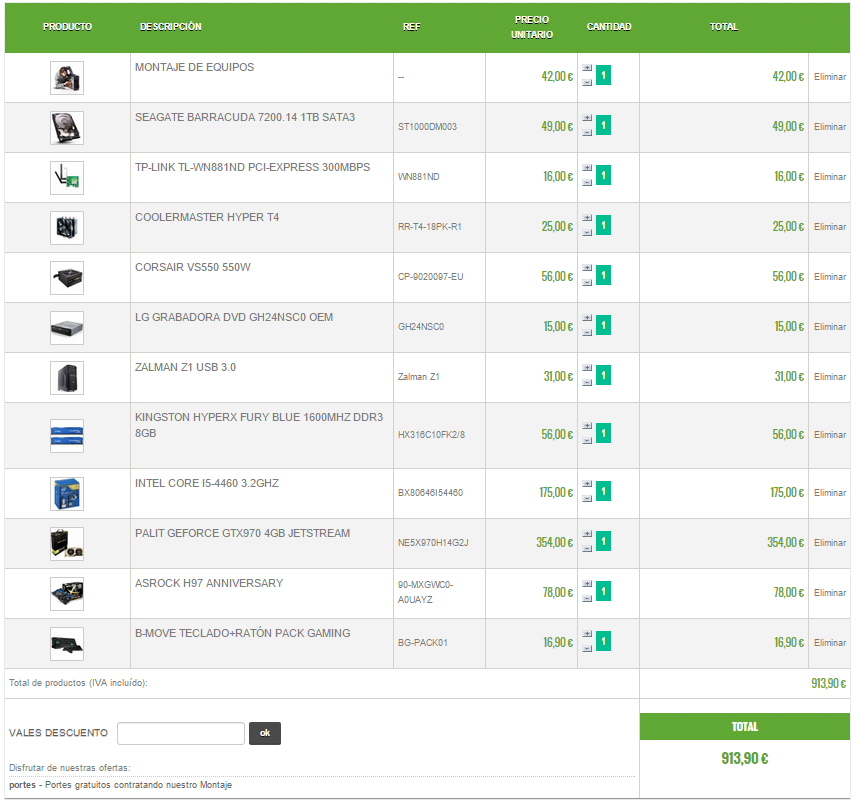Increase quantity of Palit GeForce GTX970
This screenshot has width=858, height=803.
click(x=587, y=534)
